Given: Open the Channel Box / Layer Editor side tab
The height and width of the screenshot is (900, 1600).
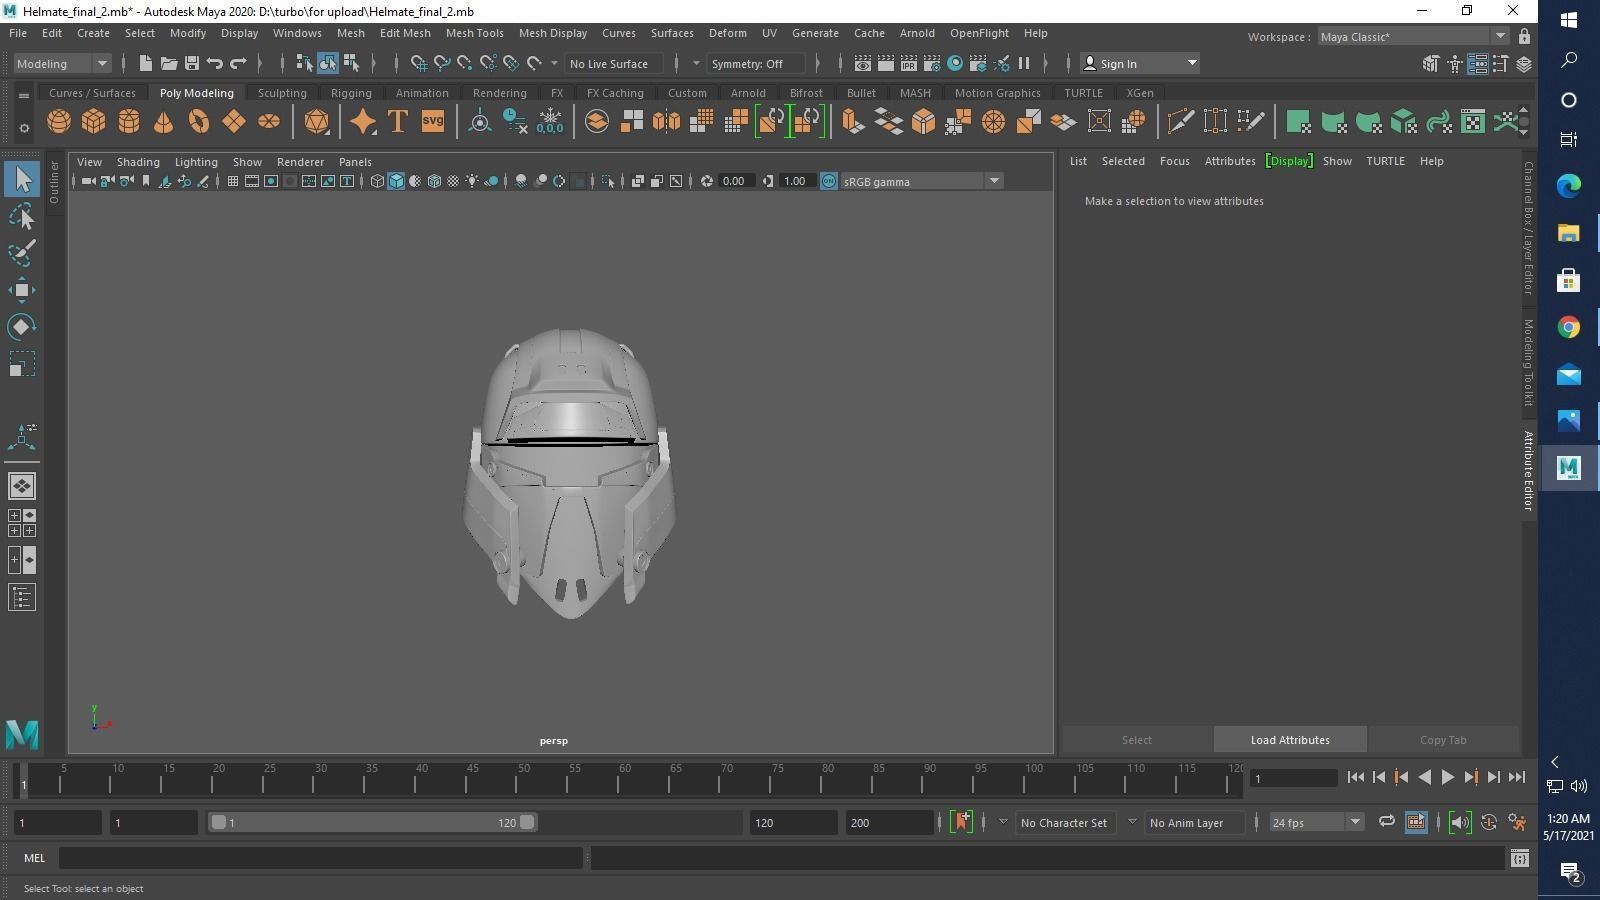Looking at the screenshot, I should [x=1528, y=227].
